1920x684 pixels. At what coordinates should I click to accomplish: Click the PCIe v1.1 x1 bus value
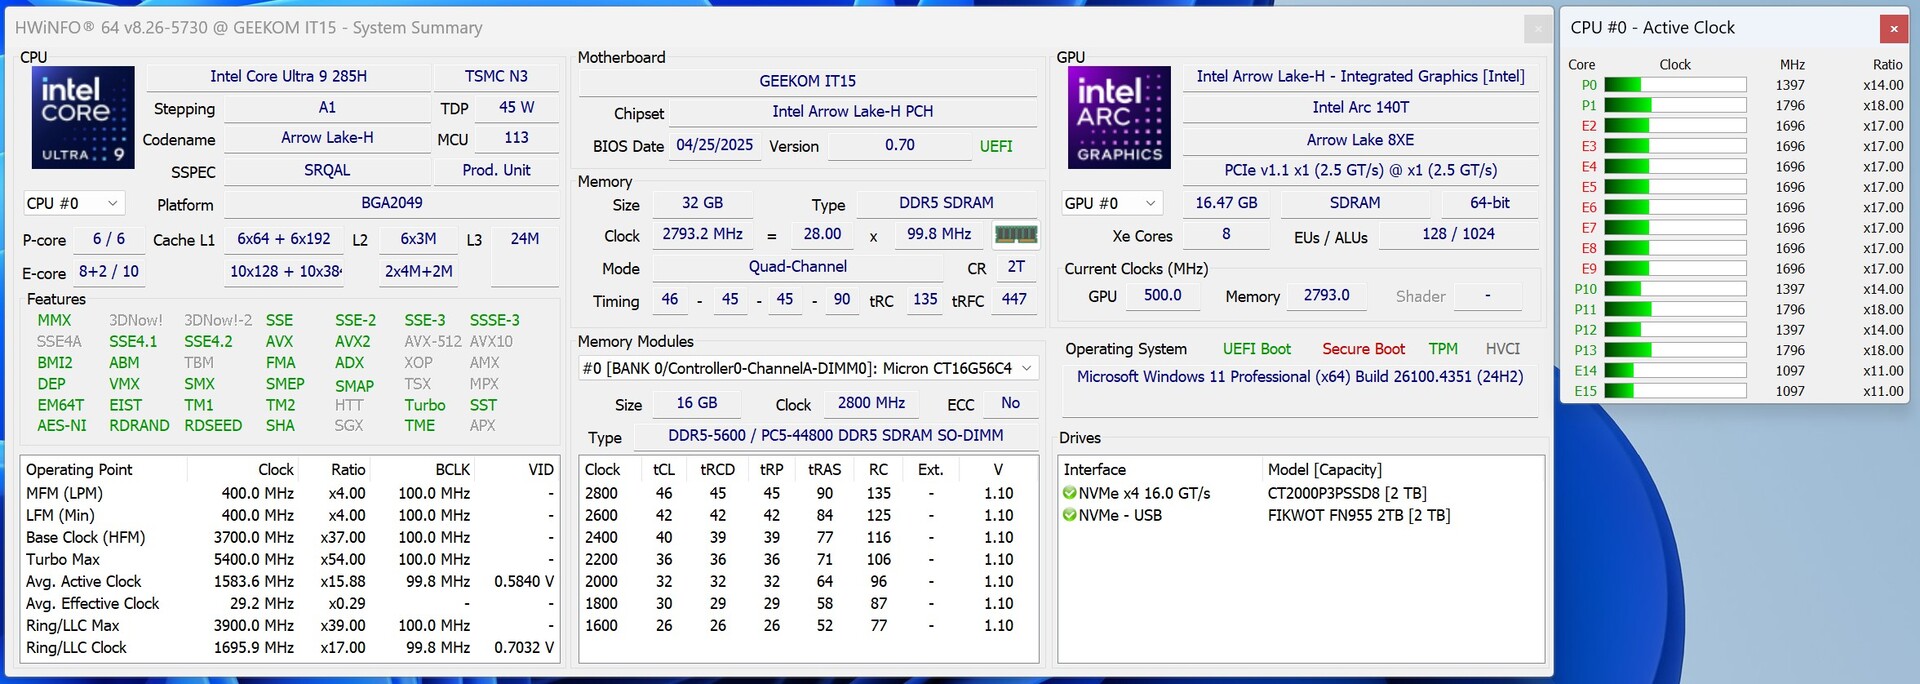click(x=1361, y=170)
